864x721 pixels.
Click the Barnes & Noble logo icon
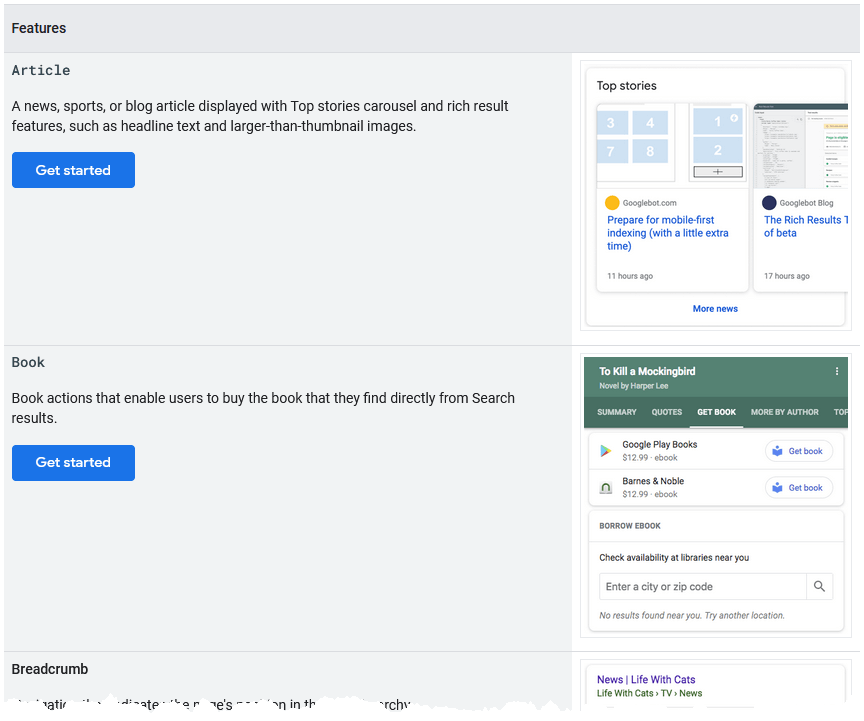[x=606, y=488]
